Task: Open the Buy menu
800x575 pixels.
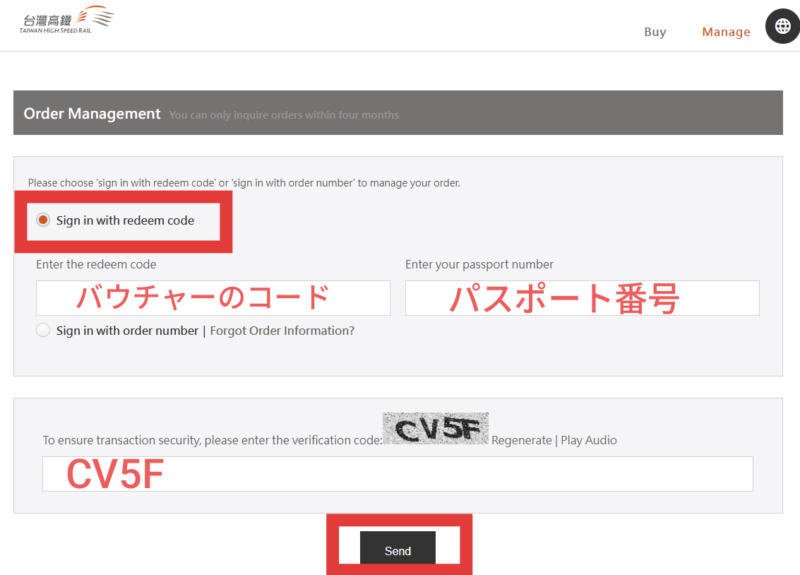Action: (x=655, y=32)
